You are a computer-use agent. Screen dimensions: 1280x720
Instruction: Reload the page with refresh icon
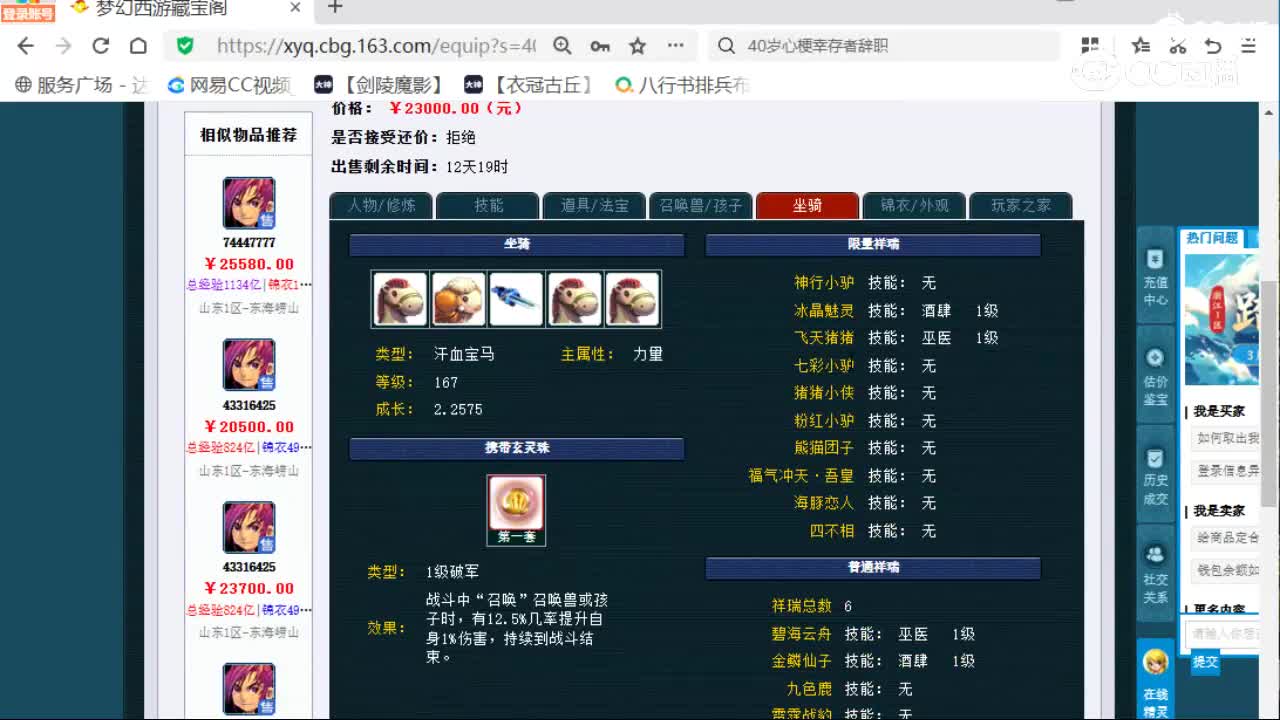point(101,46)
